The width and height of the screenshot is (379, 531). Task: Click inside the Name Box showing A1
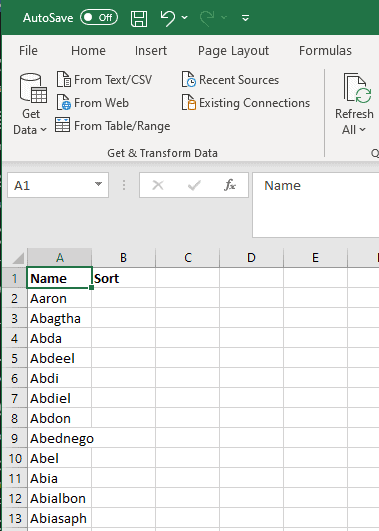pyautogui.click(x=51, y=185)
